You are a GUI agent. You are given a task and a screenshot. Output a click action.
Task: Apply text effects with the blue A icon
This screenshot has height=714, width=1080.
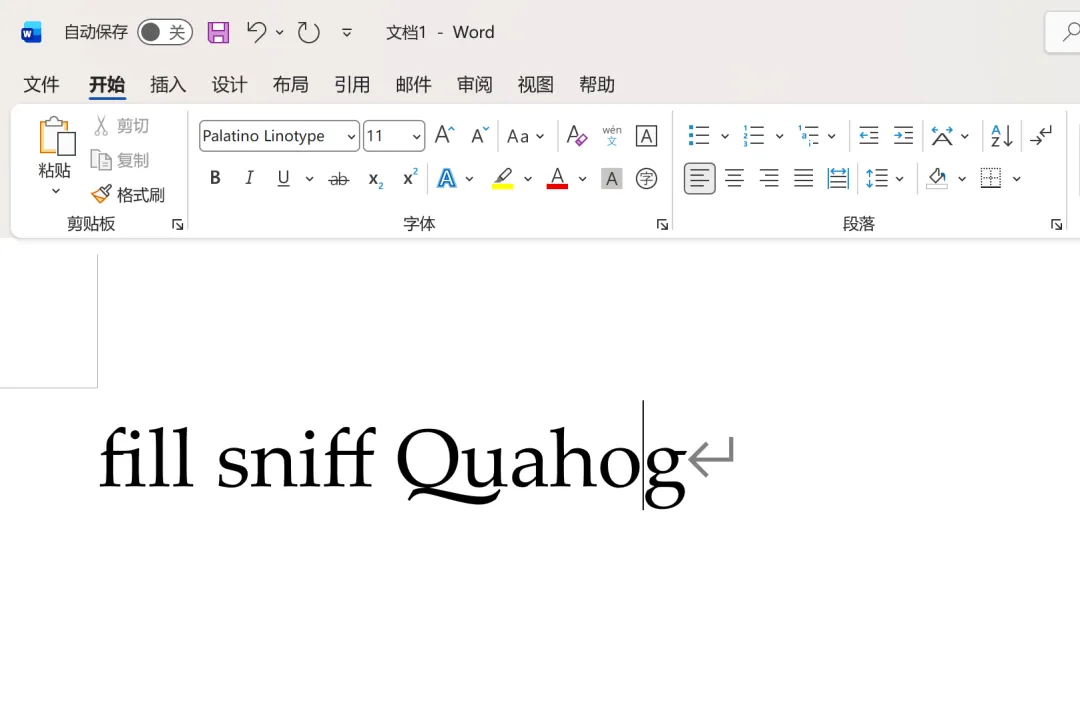tap(446, 178)
